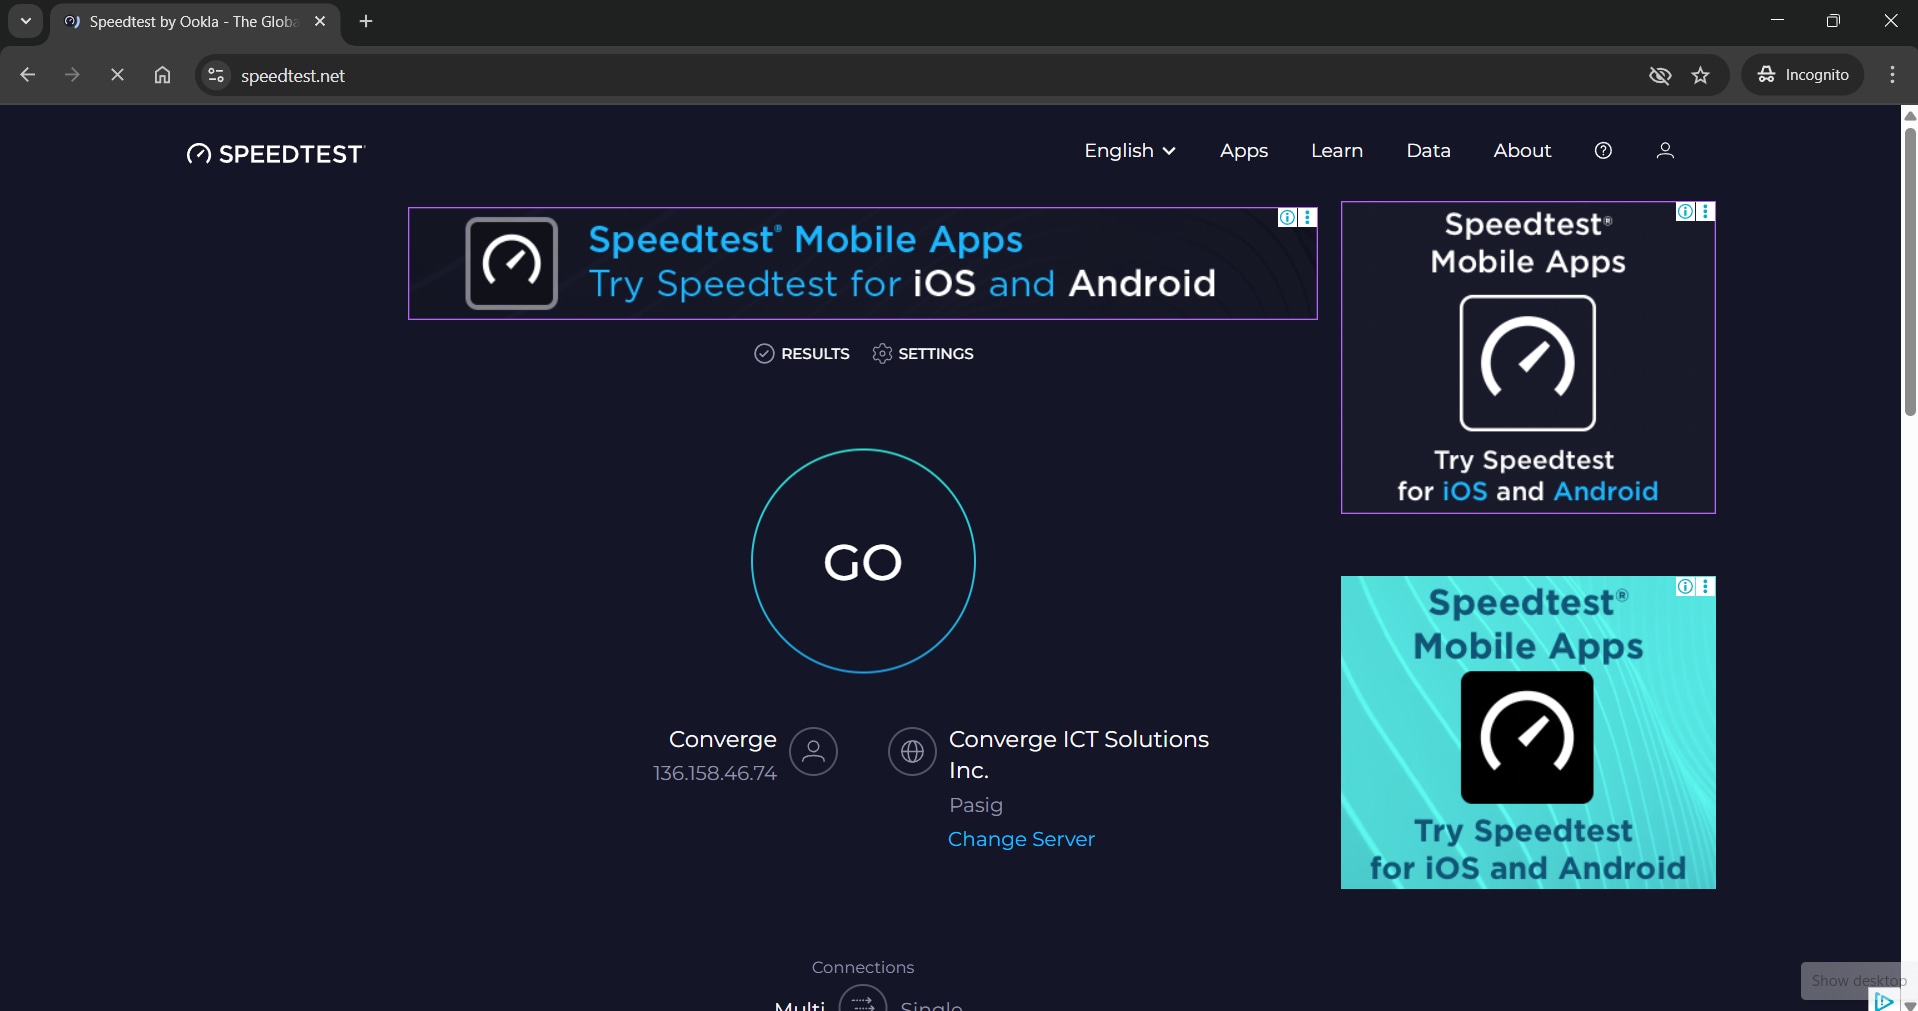This screenshot has width=1918, height=1011.
Task: Open the top banner Speedtest Mobile Apps ad
Action: 862,263
